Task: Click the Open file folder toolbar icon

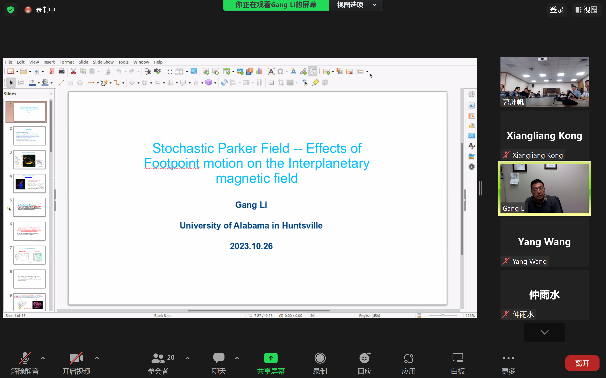Action: [24, 72]
